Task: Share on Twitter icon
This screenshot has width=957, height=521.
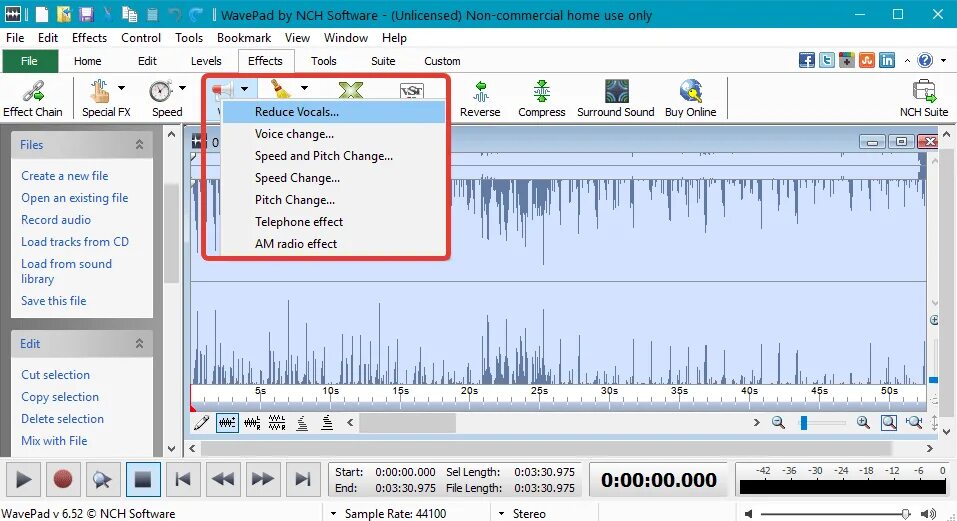Action: click(x=827, y=60)
